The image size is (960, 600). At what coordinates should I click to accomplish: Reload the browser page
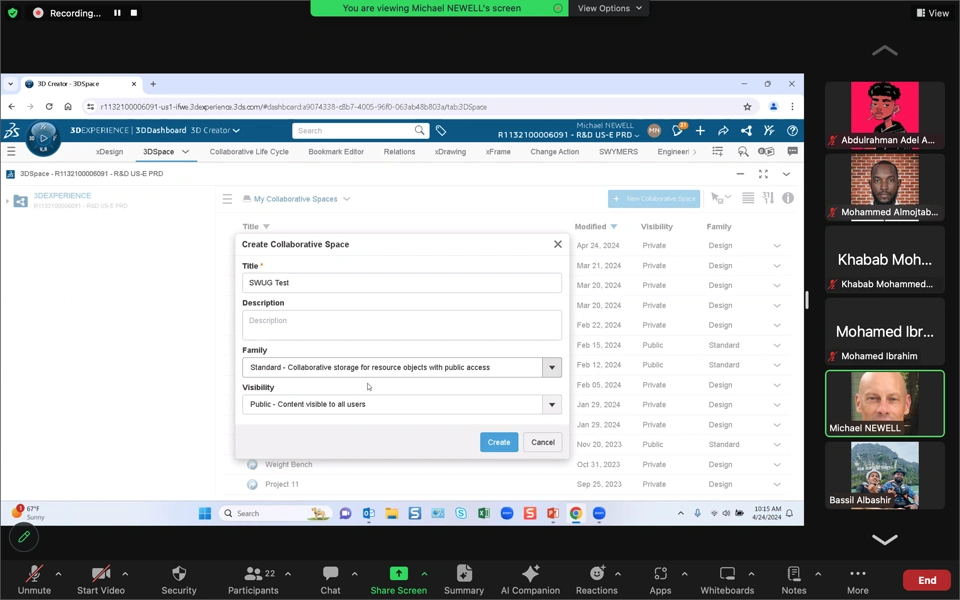pyautogui.click(x=49, y=107)
